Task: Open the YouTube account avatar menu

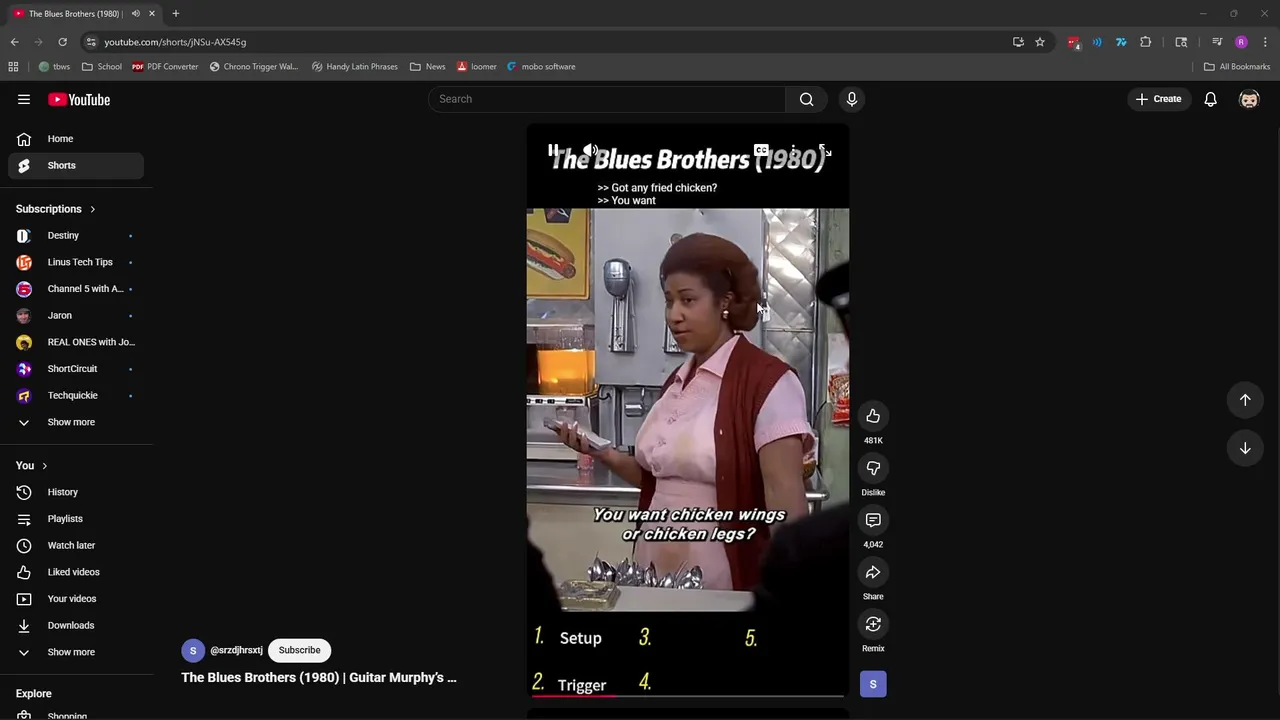Action: pos(1249,99)
